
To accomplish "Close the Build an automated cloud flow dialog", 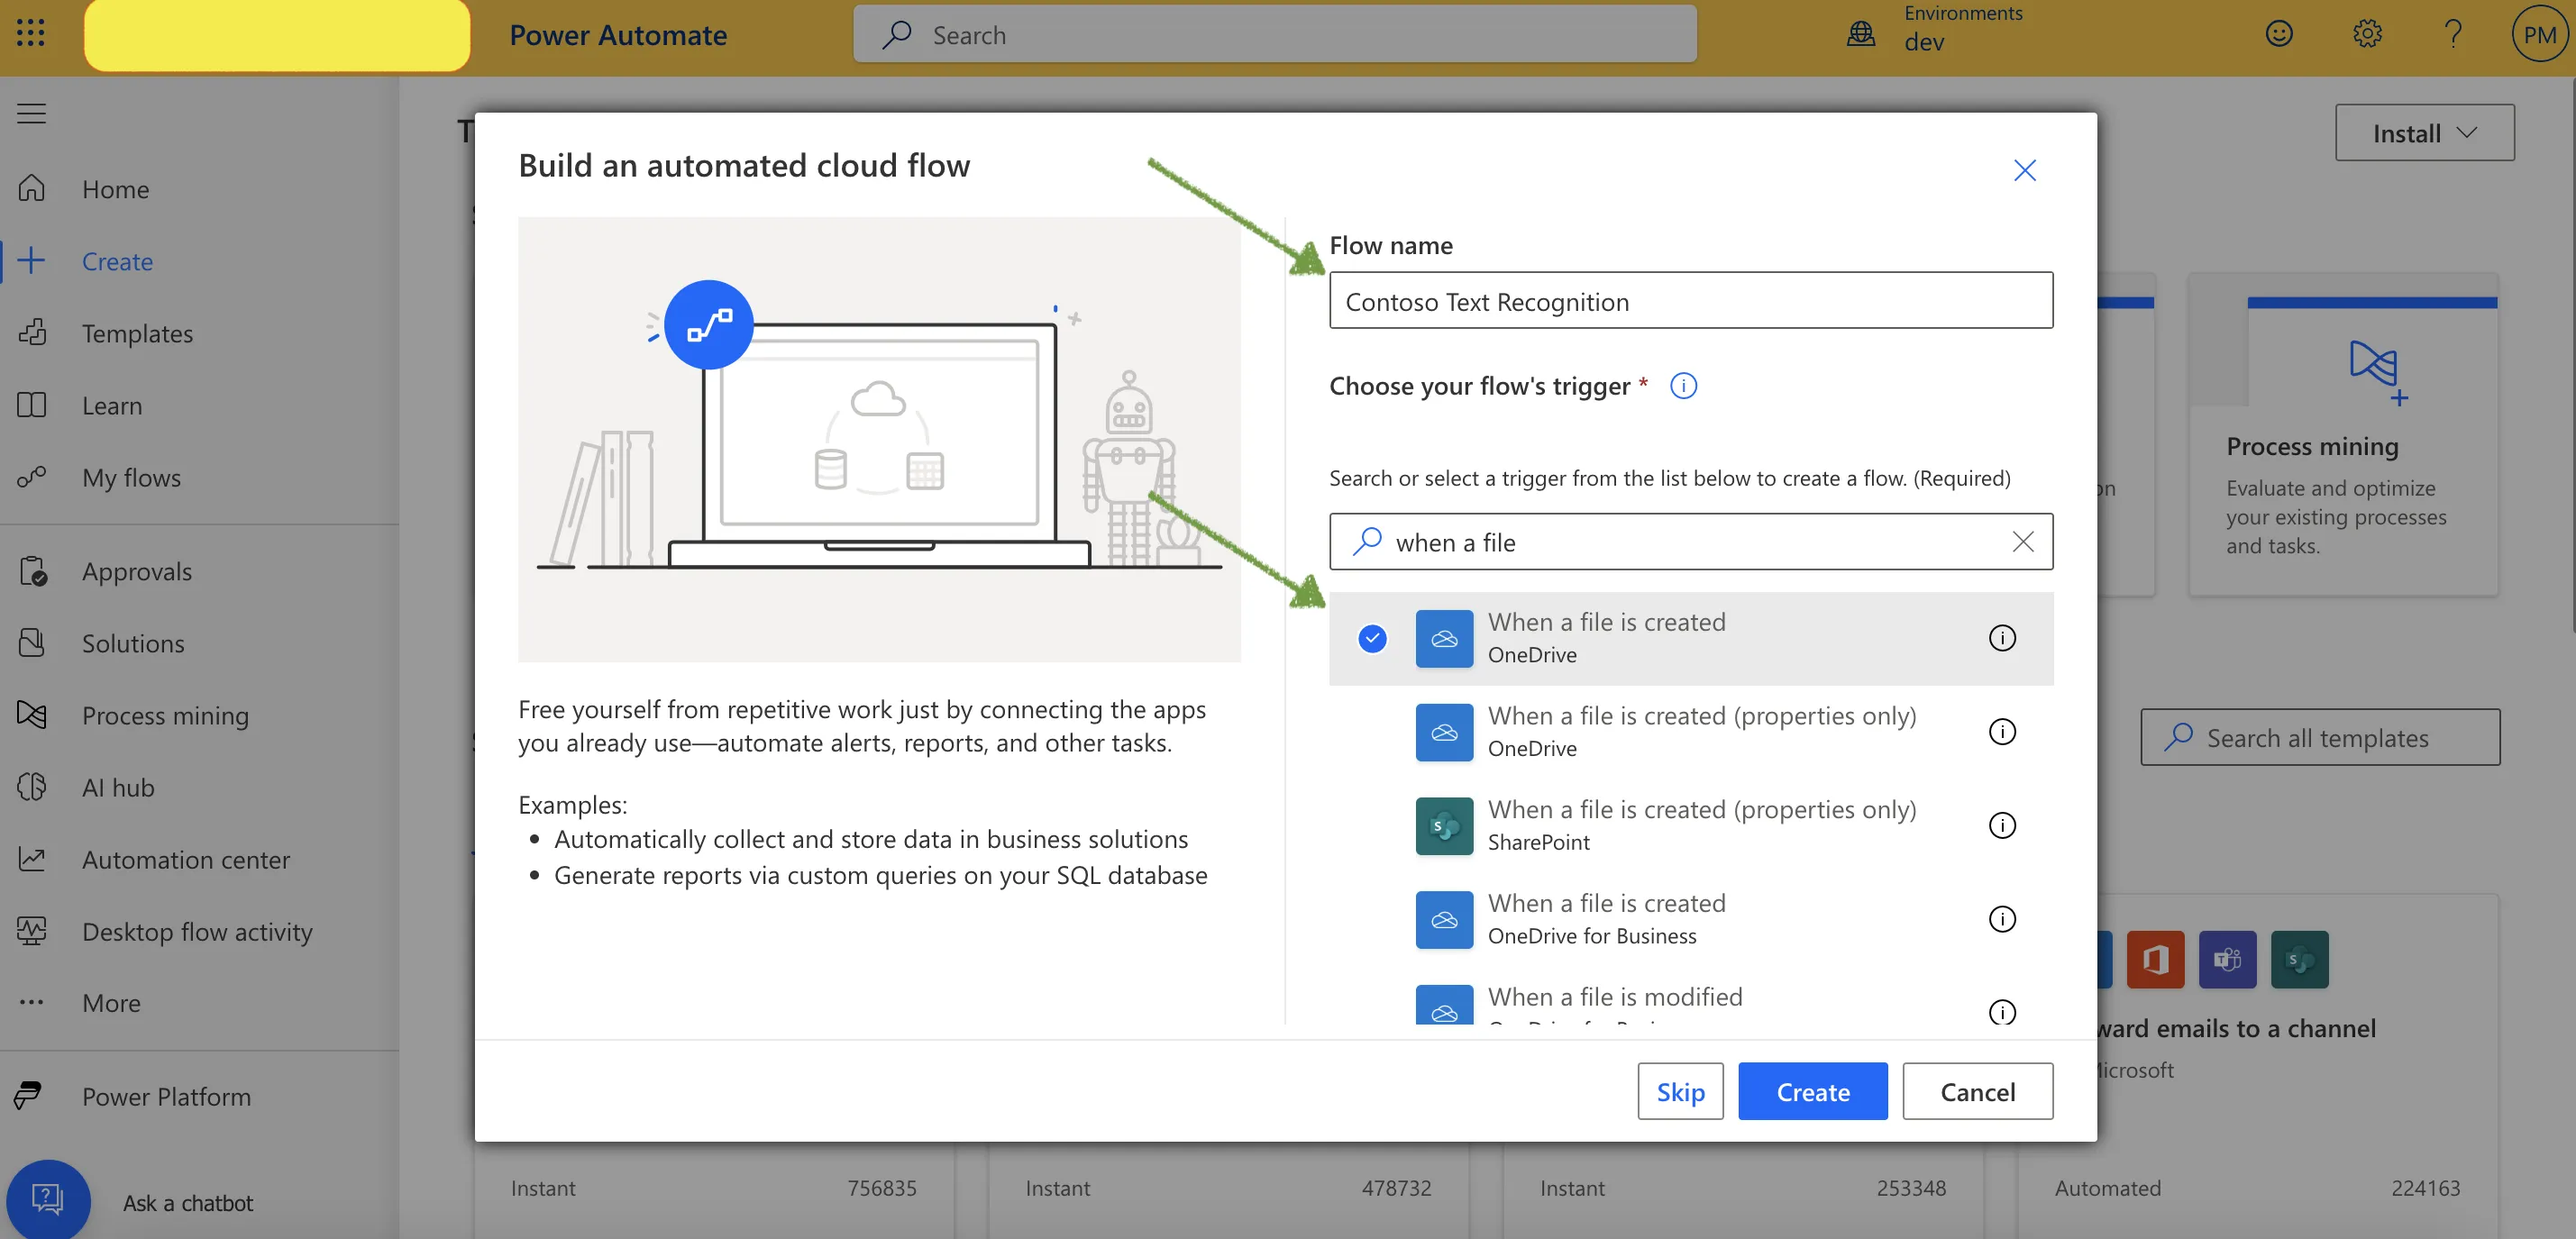I will (2025, 170).
